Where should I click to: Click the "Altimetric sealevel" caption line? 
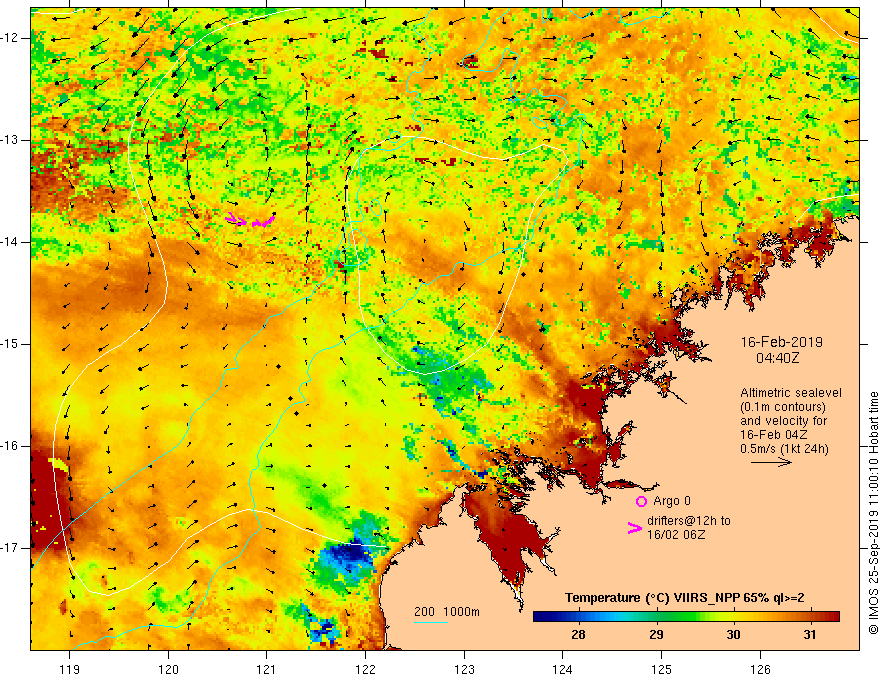(x=791, y=393)
